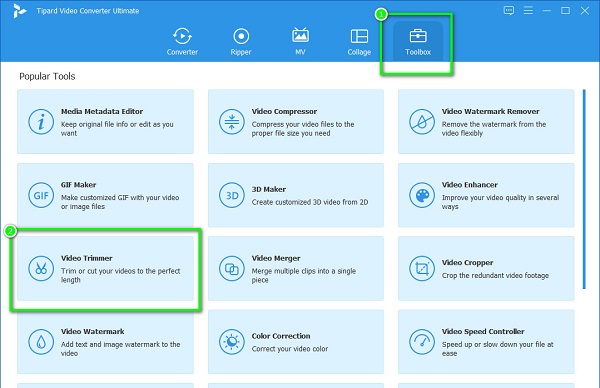Click the GIF Maker icon
This screenshot has height=388, width=600.
(x=41, y=195)
